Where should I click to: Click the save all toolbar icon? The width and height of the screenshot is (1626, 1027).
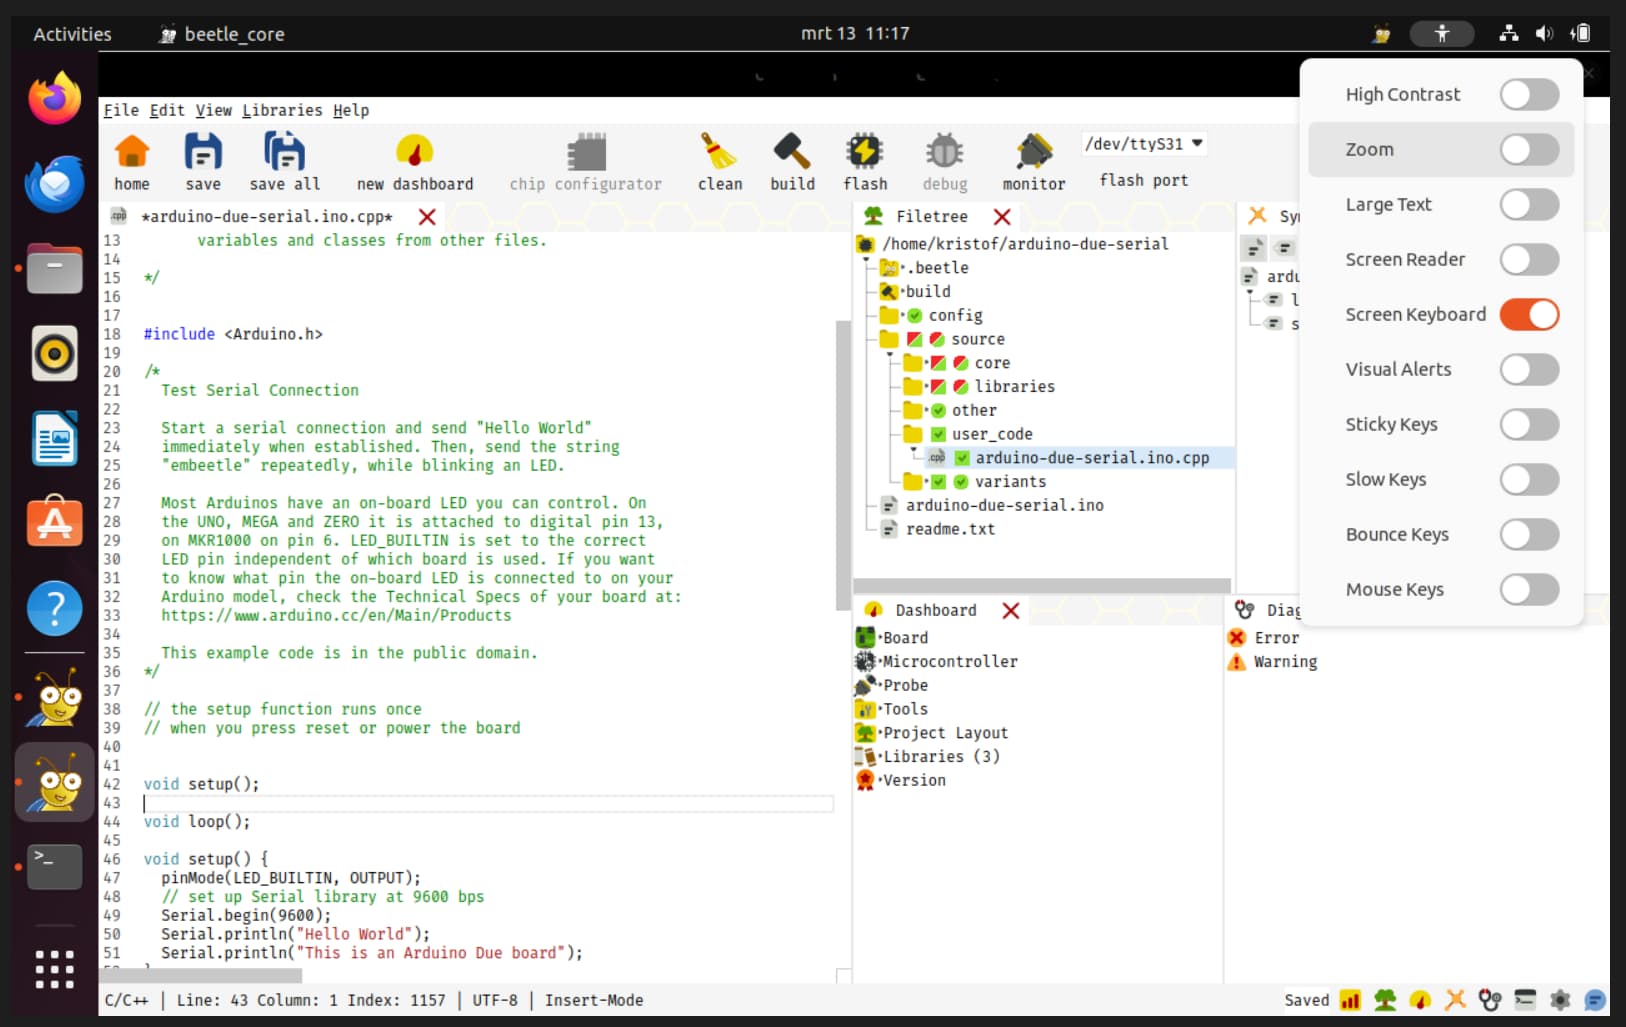[285, 153]
